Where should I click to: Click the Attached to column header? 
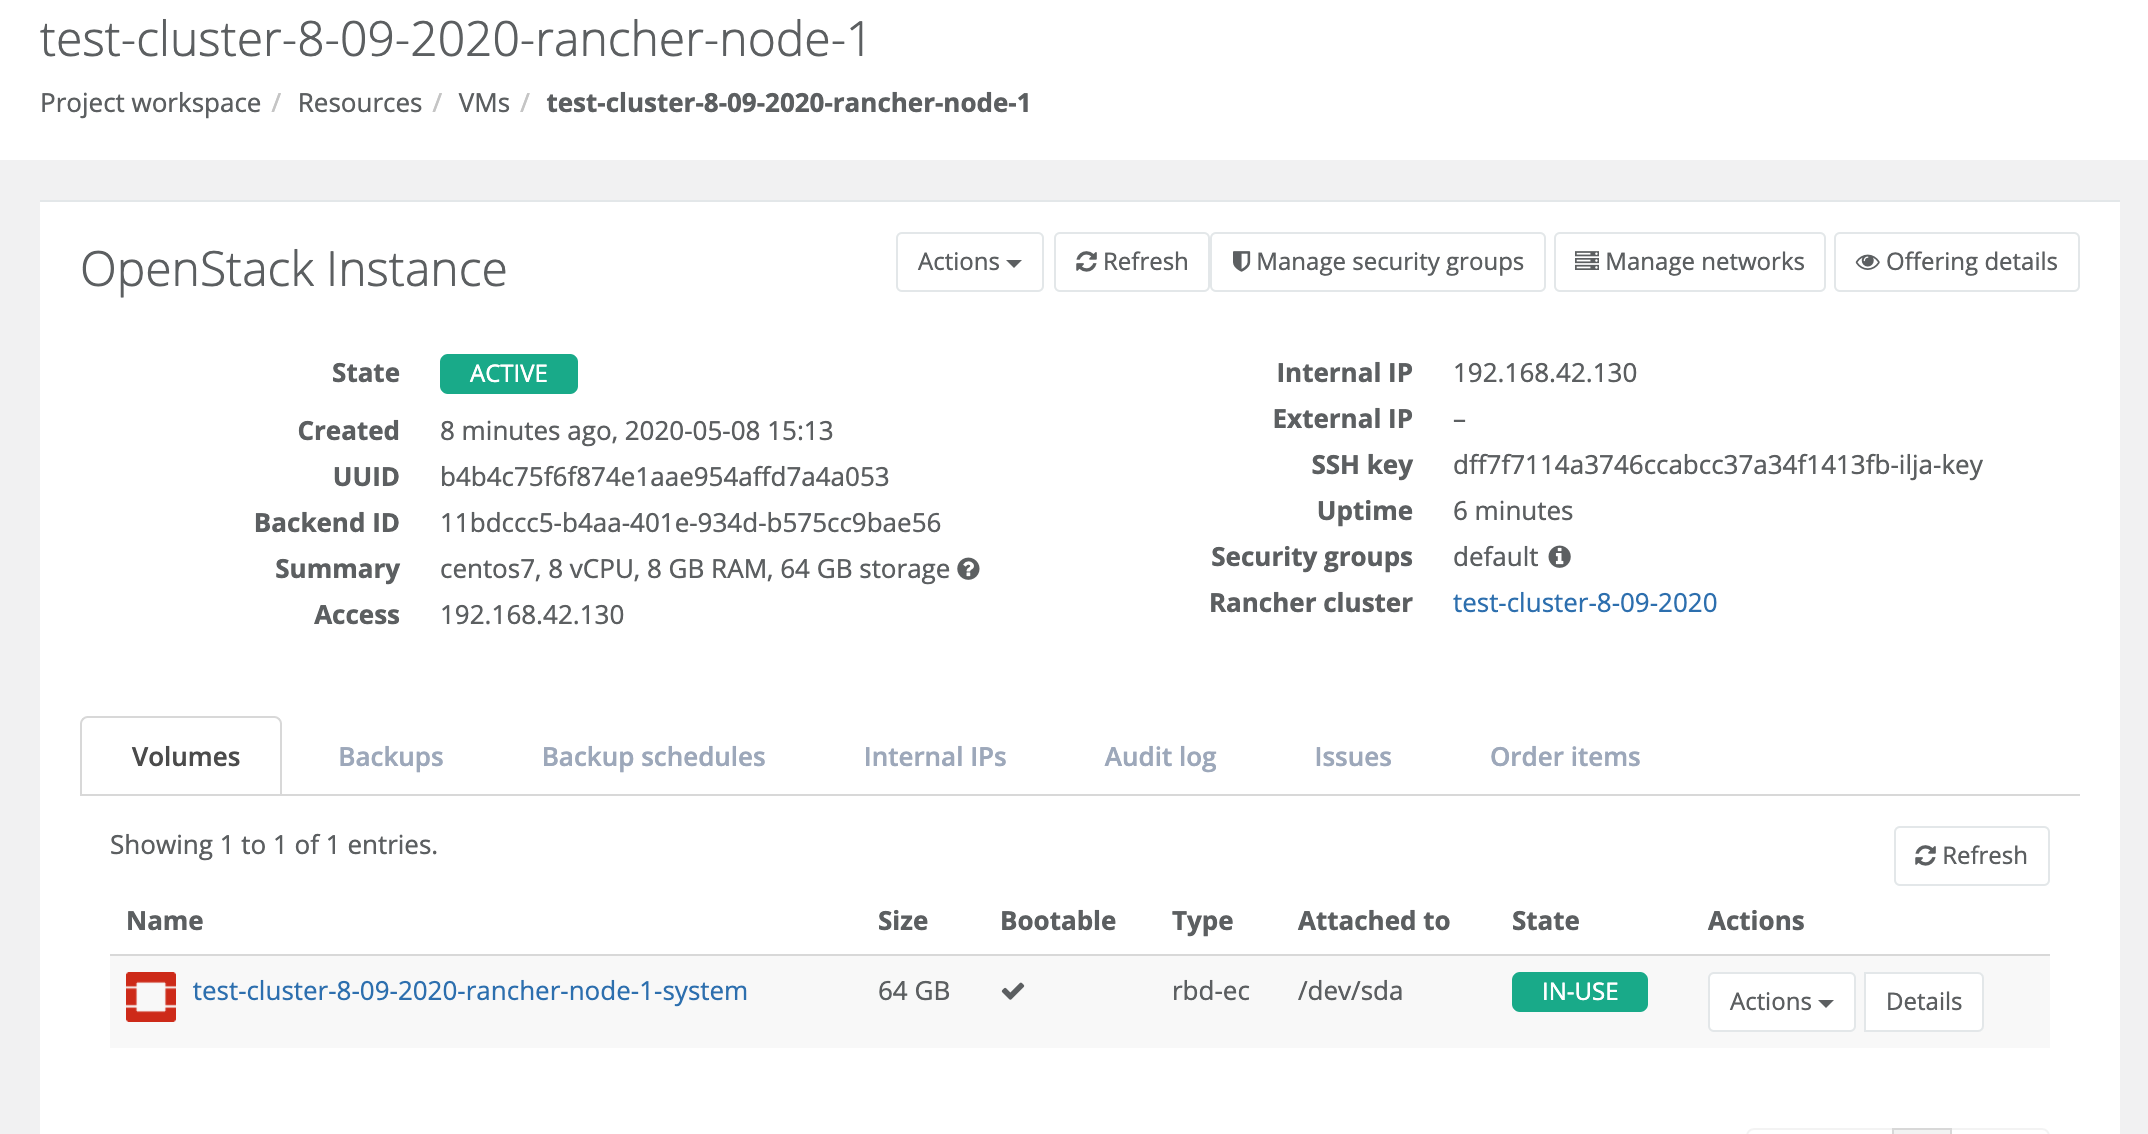click(1374, 921)
